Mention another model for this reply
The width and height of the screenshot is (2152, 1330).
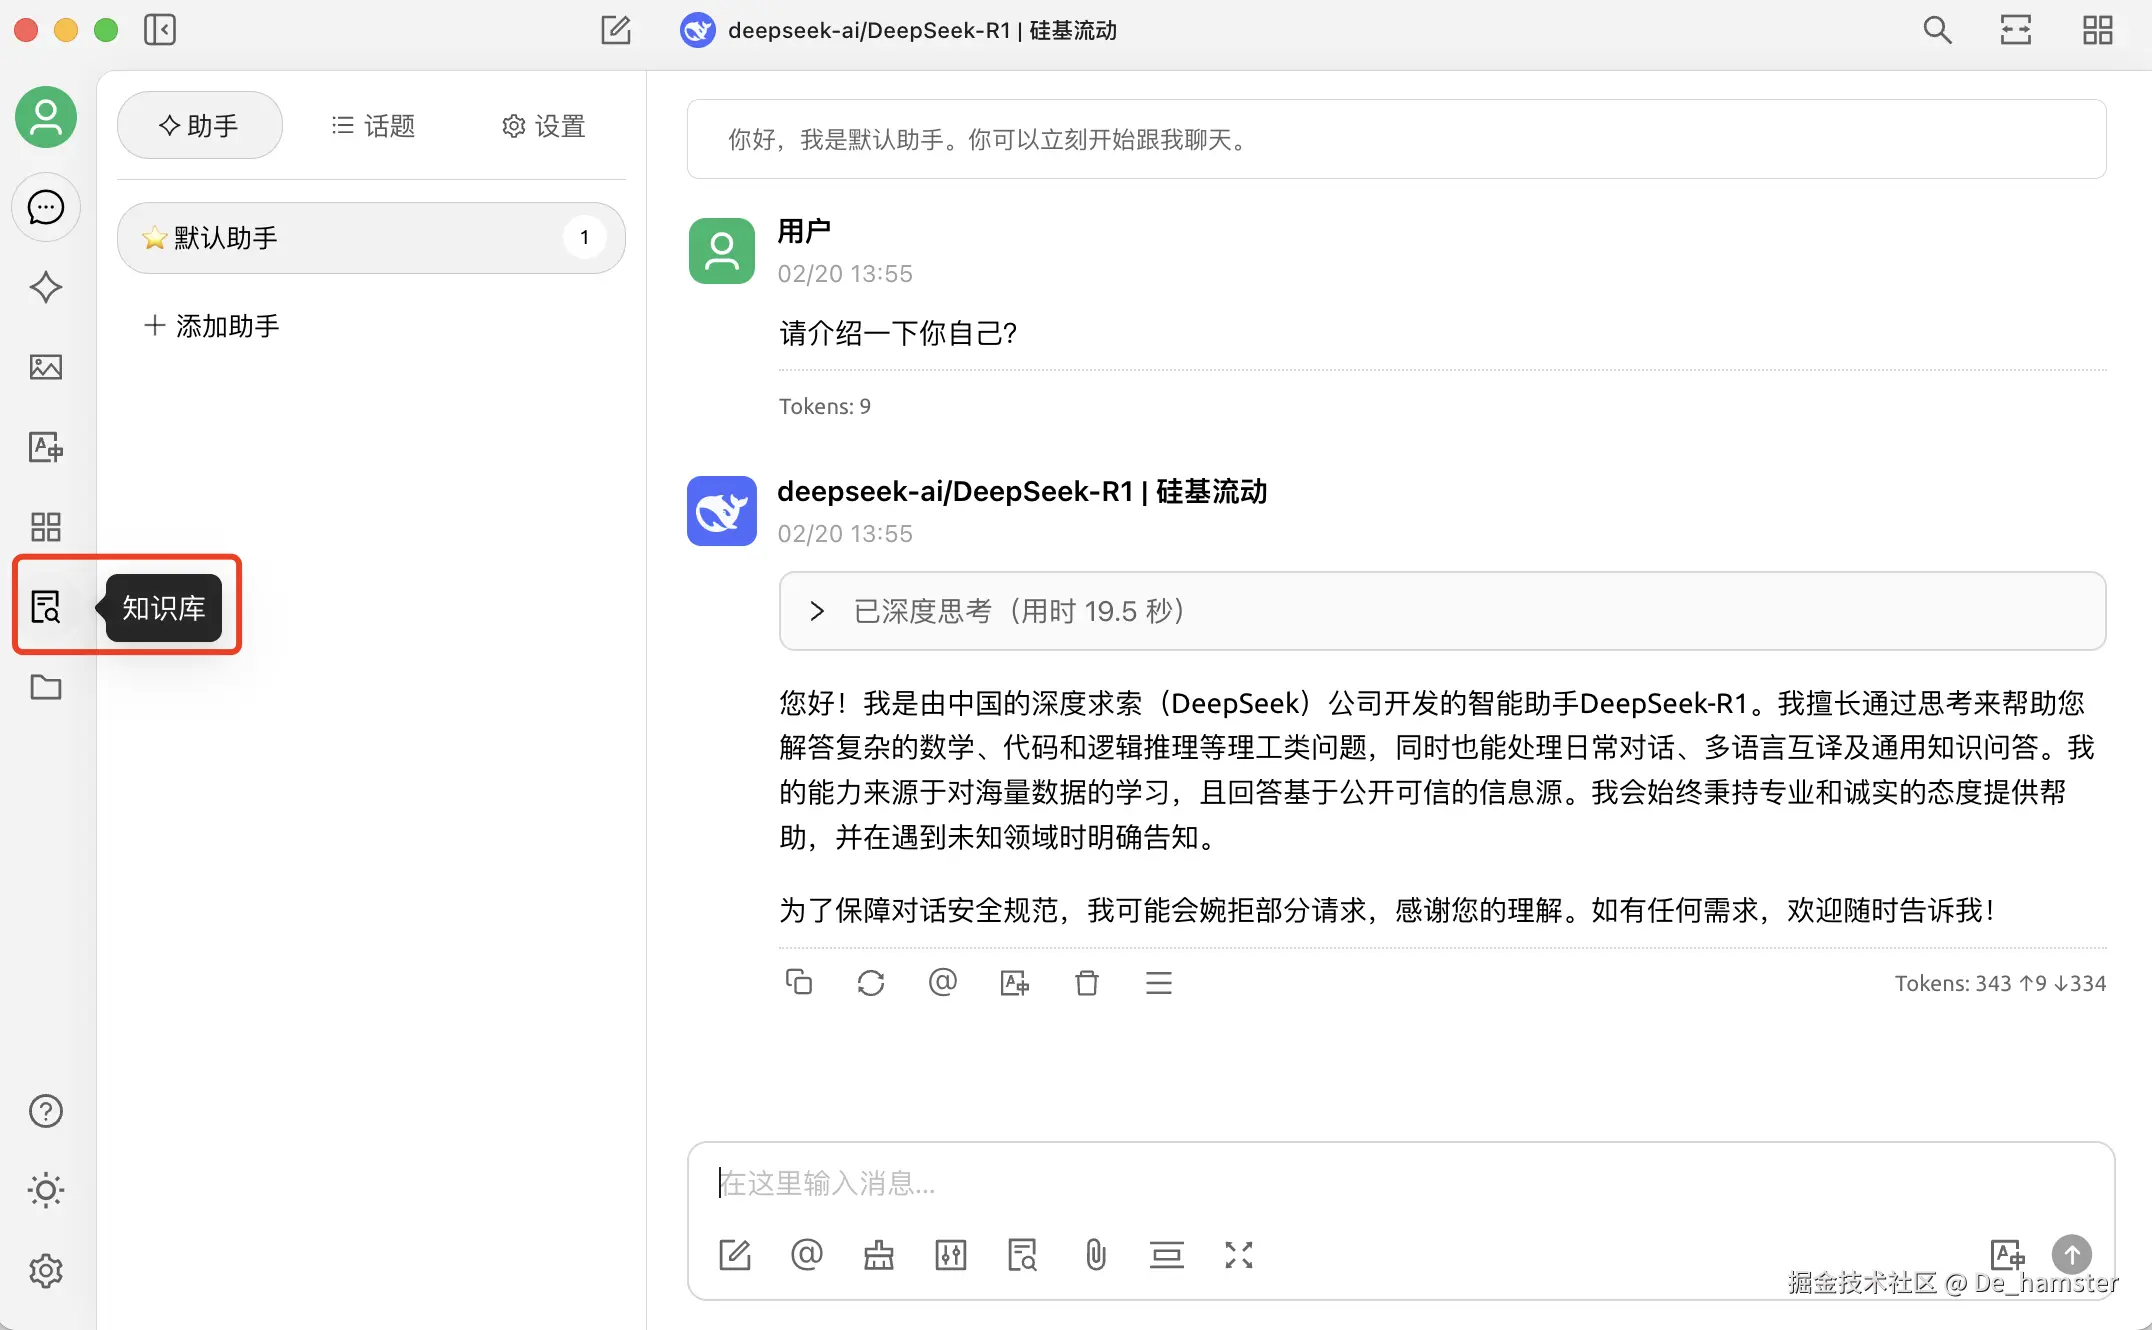click(x=943, y=982)
